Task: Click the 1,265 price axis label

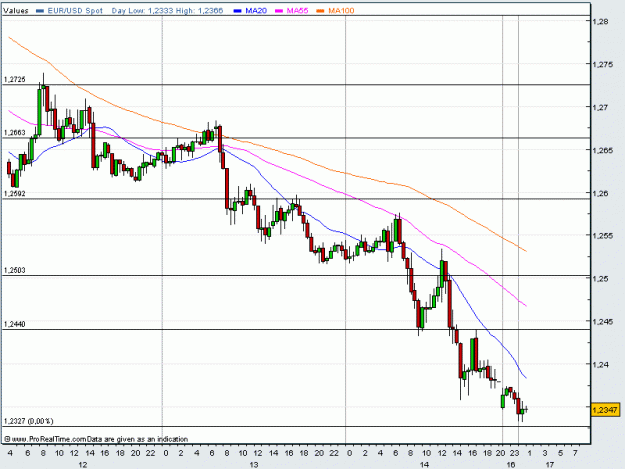Action: pos(603,150)
